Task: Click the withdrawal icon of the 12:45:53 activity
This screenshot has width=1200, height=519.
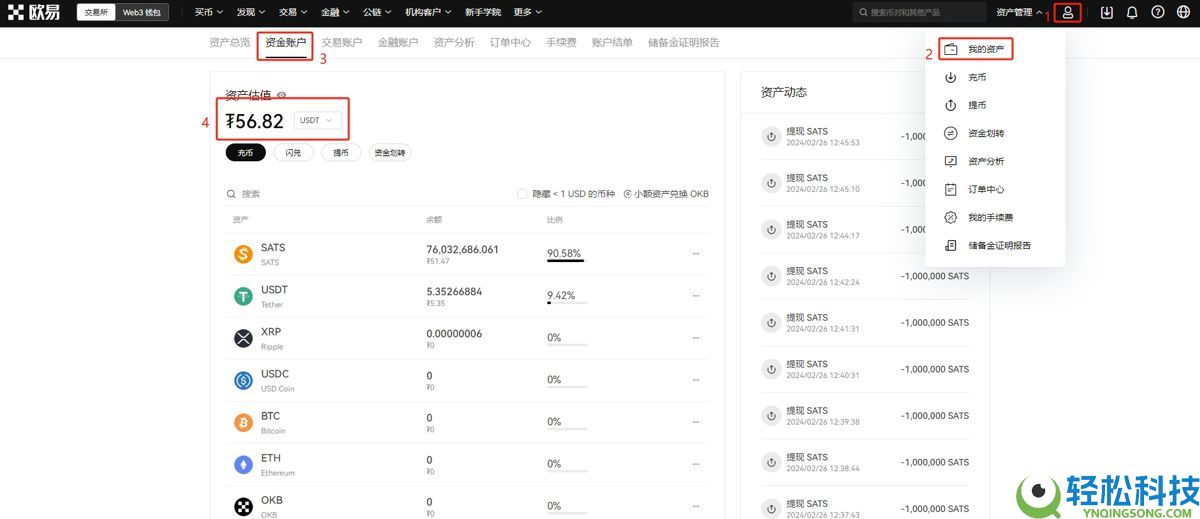Action: pyautogui.click(x=771, y=137)
